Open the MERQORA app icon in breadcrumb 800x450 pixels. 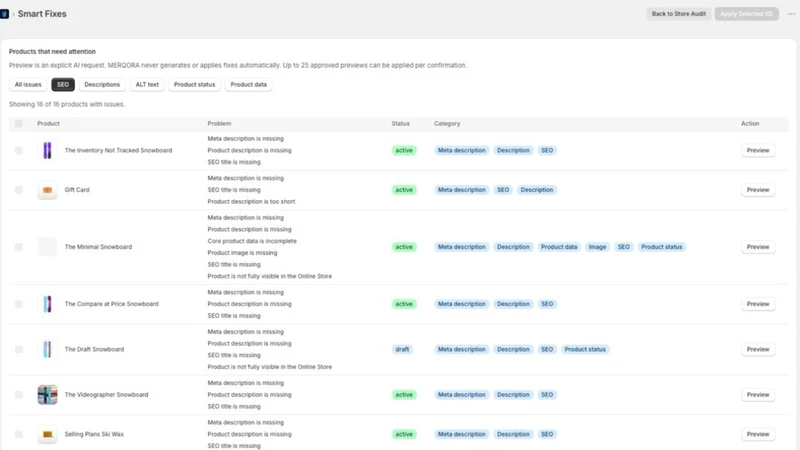click(x=4, y=14)
